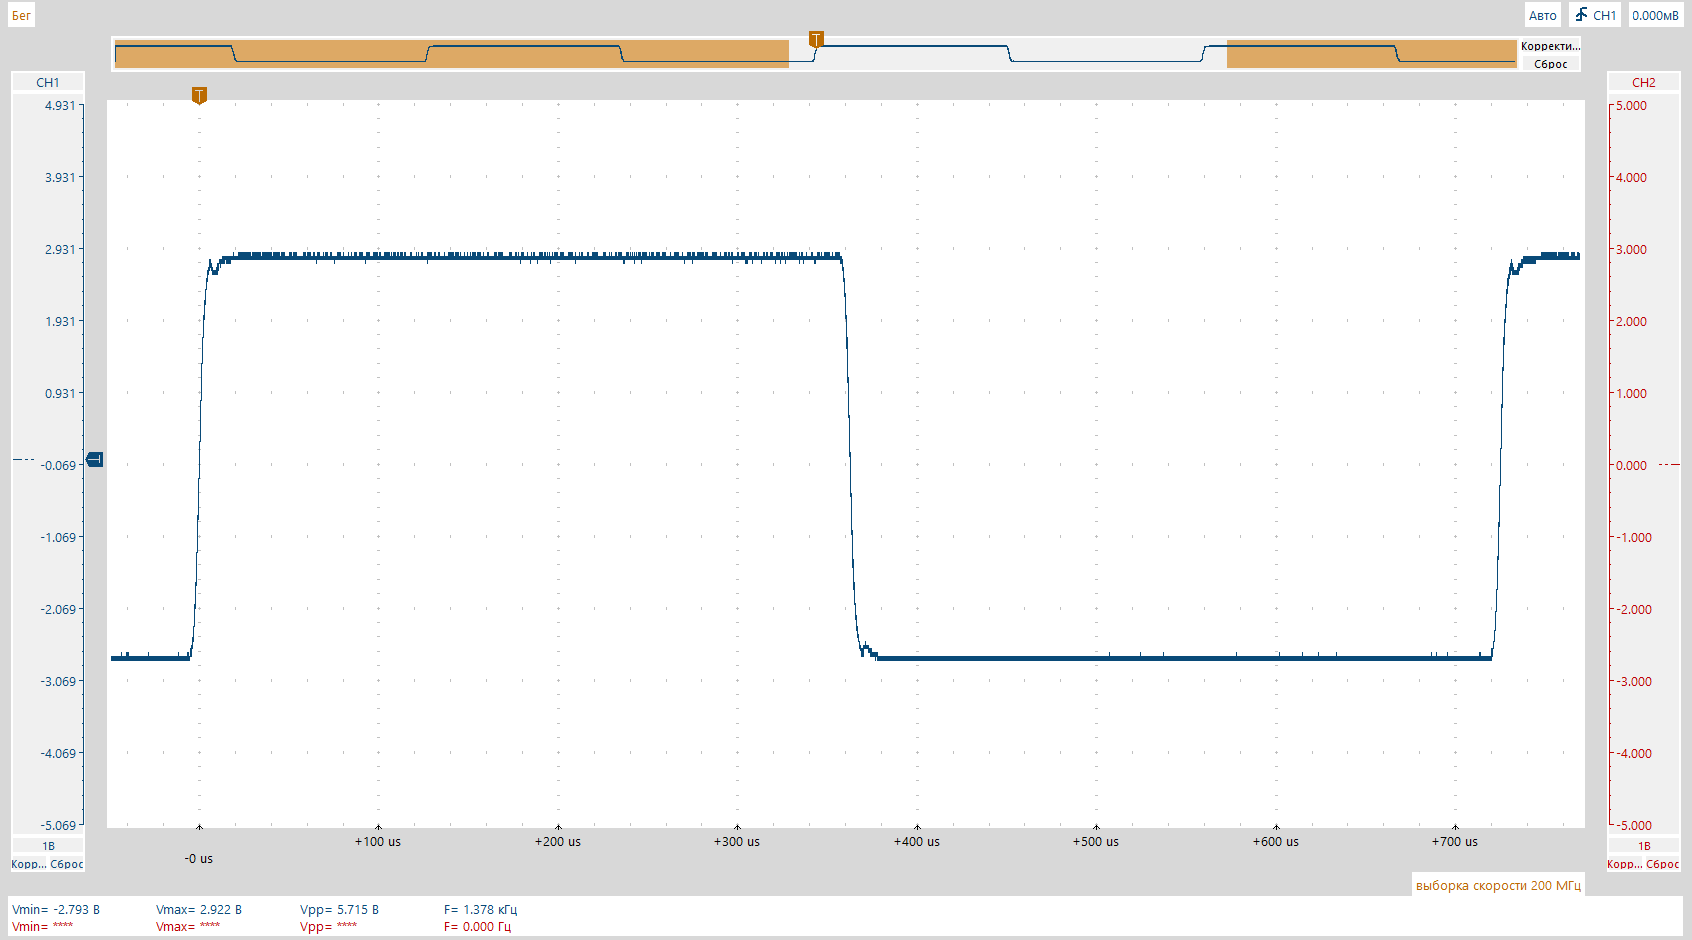Image resolution: width=1692 pixels, height=940 pixels.
Task: Click the +700 us time axis label
Action: [x=1455, y=841]
